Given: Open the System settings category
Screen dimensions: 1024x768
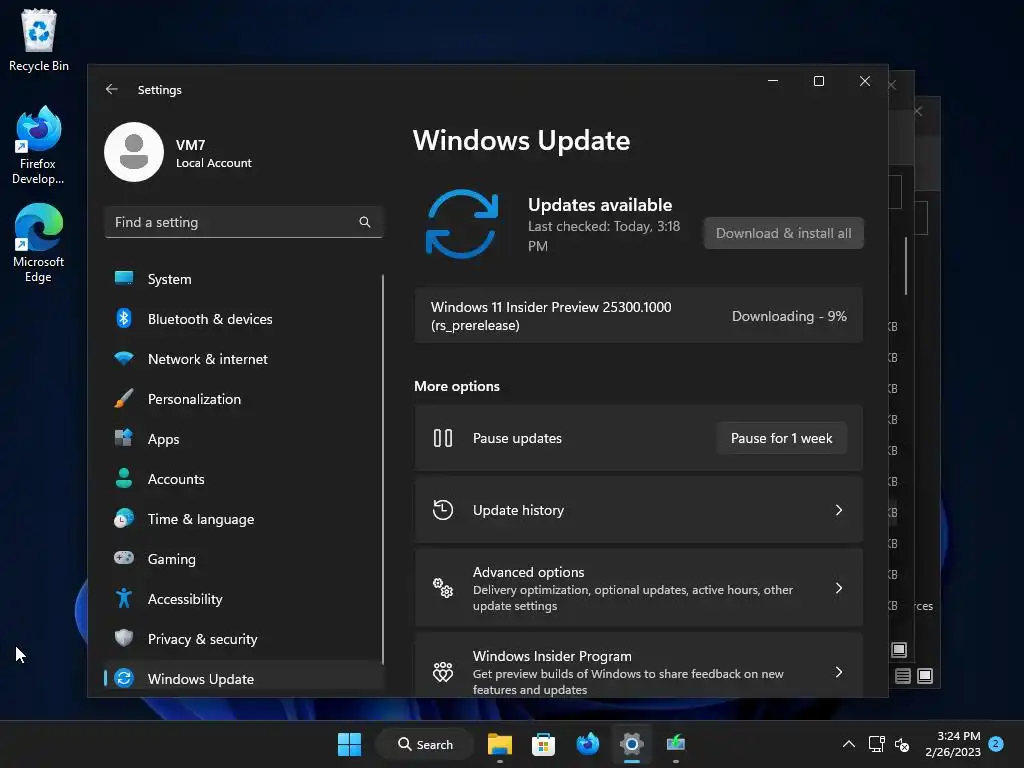Looking at the screenshot, I should (x=243, y=279).
